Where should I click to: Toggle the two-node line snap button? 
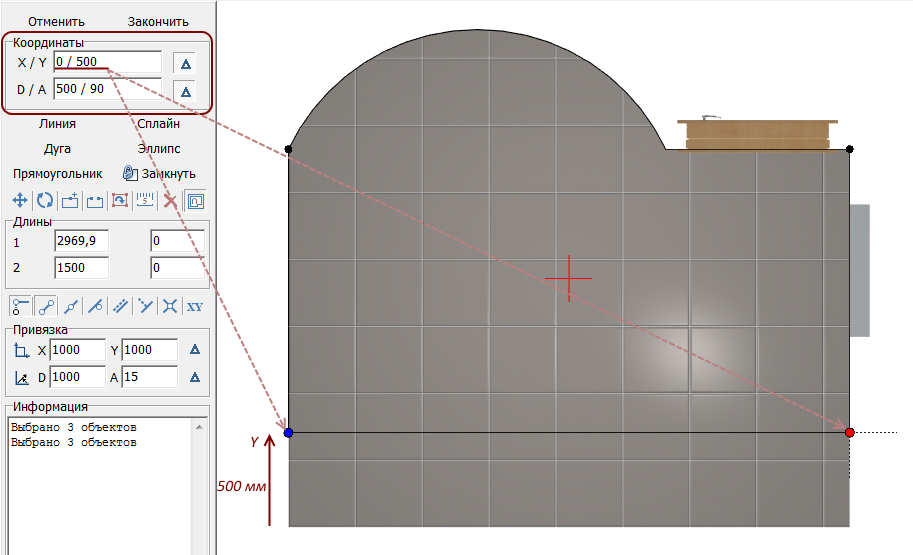(x=44, y=306)
